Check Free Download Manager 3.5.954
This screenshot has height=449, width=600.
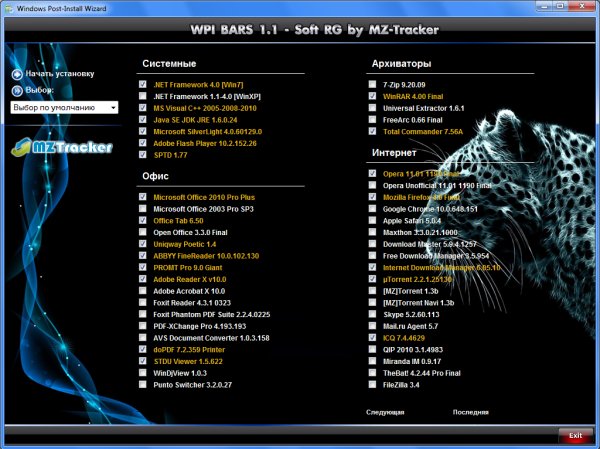coord(372,255)
